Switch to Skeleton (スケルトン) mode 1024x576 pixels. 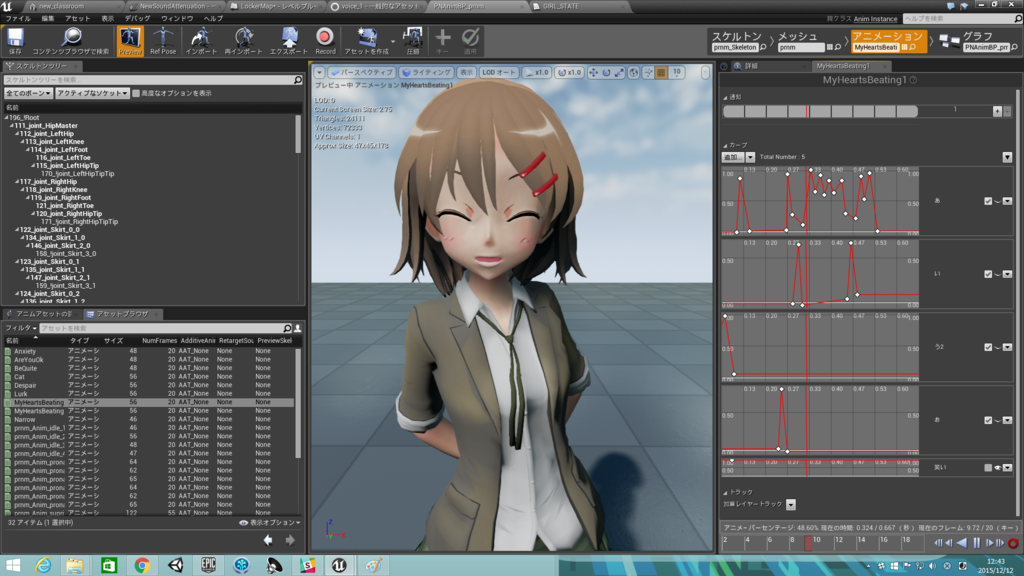(x=738, y=40)
